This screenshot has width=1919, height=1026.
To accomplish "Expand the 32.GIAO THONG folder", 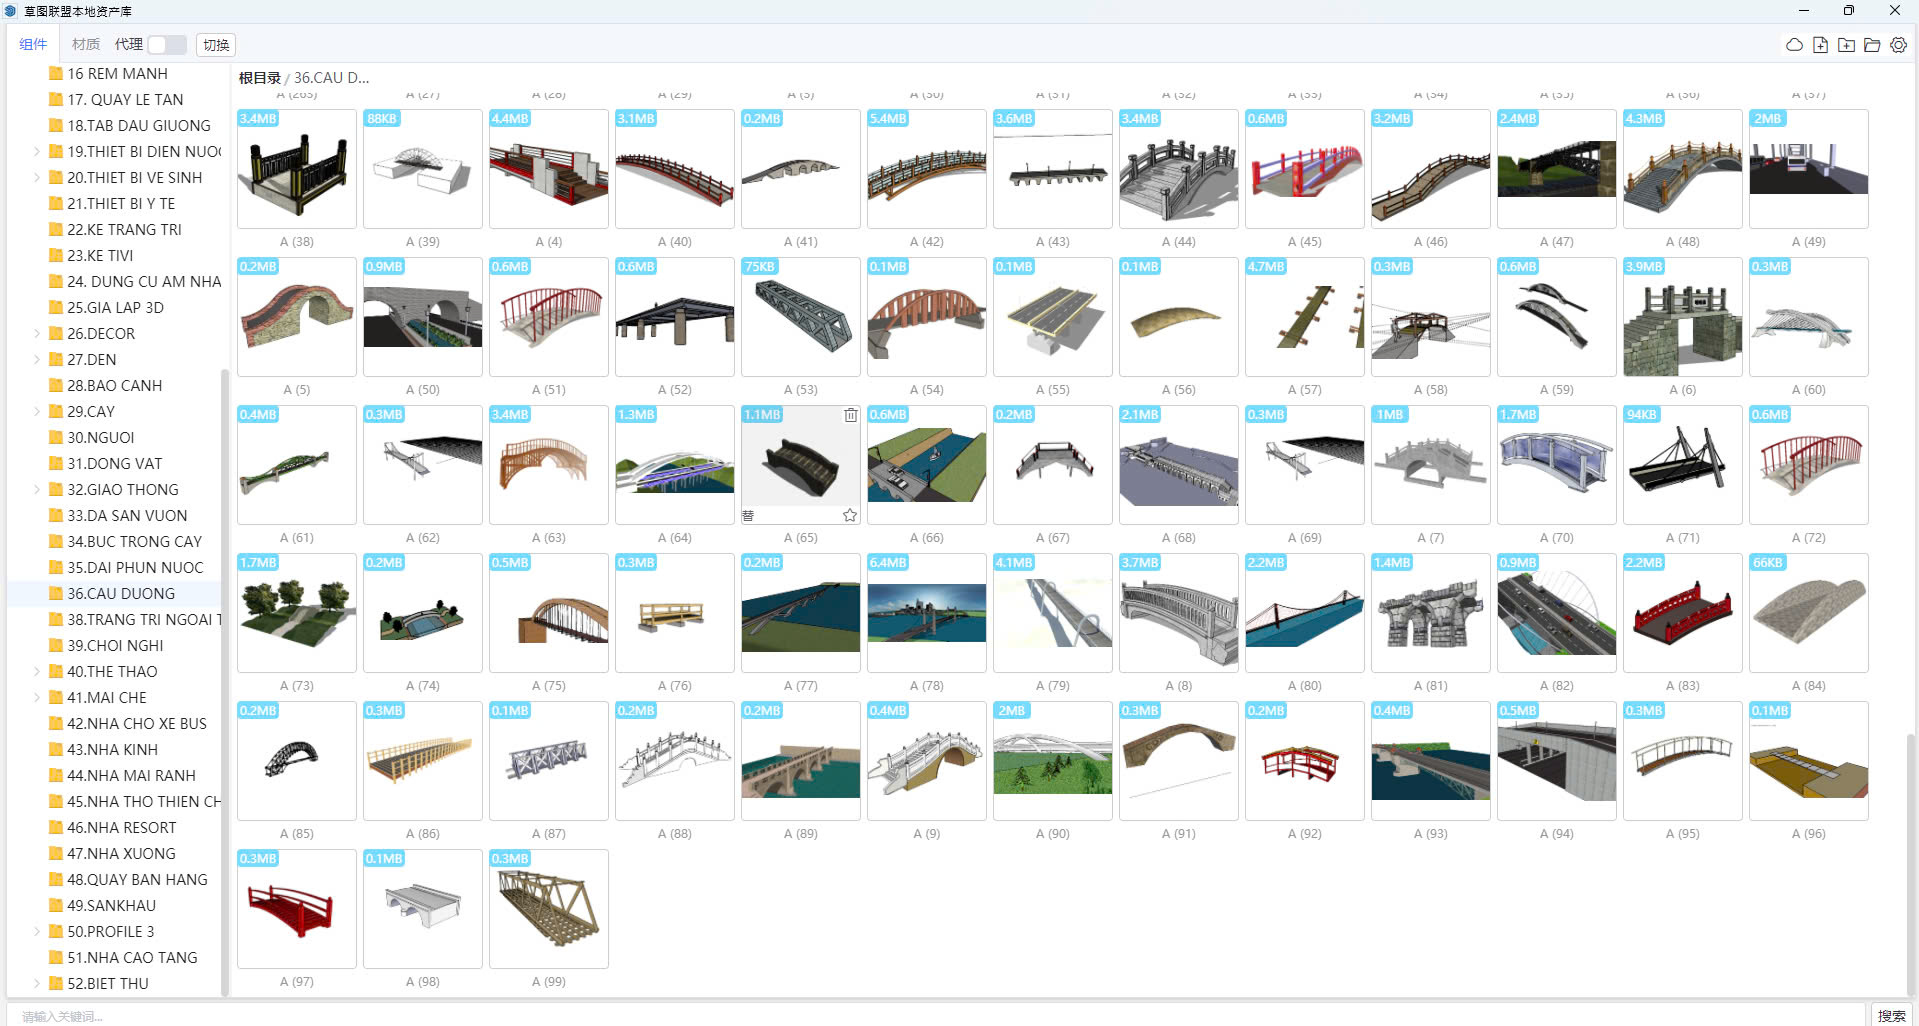I will pos(37,490).
